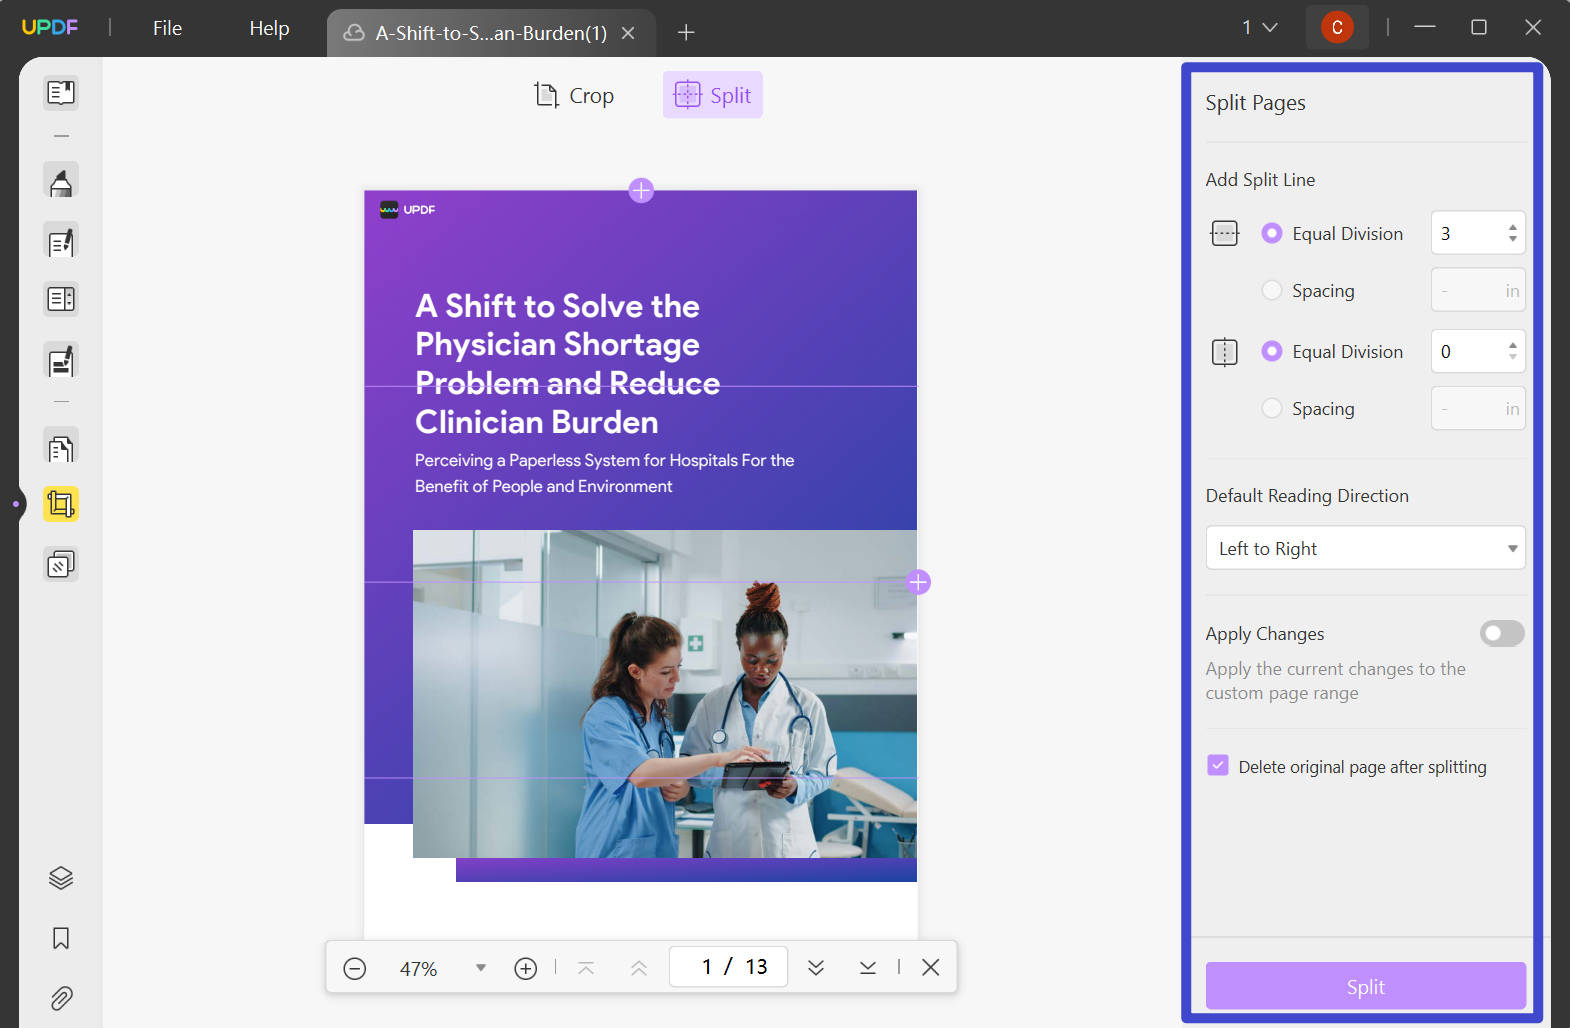This screenshot has height=1028, width=1570.
Task: Open the Organize Pages tool
Action: click(x=61, y=448)
